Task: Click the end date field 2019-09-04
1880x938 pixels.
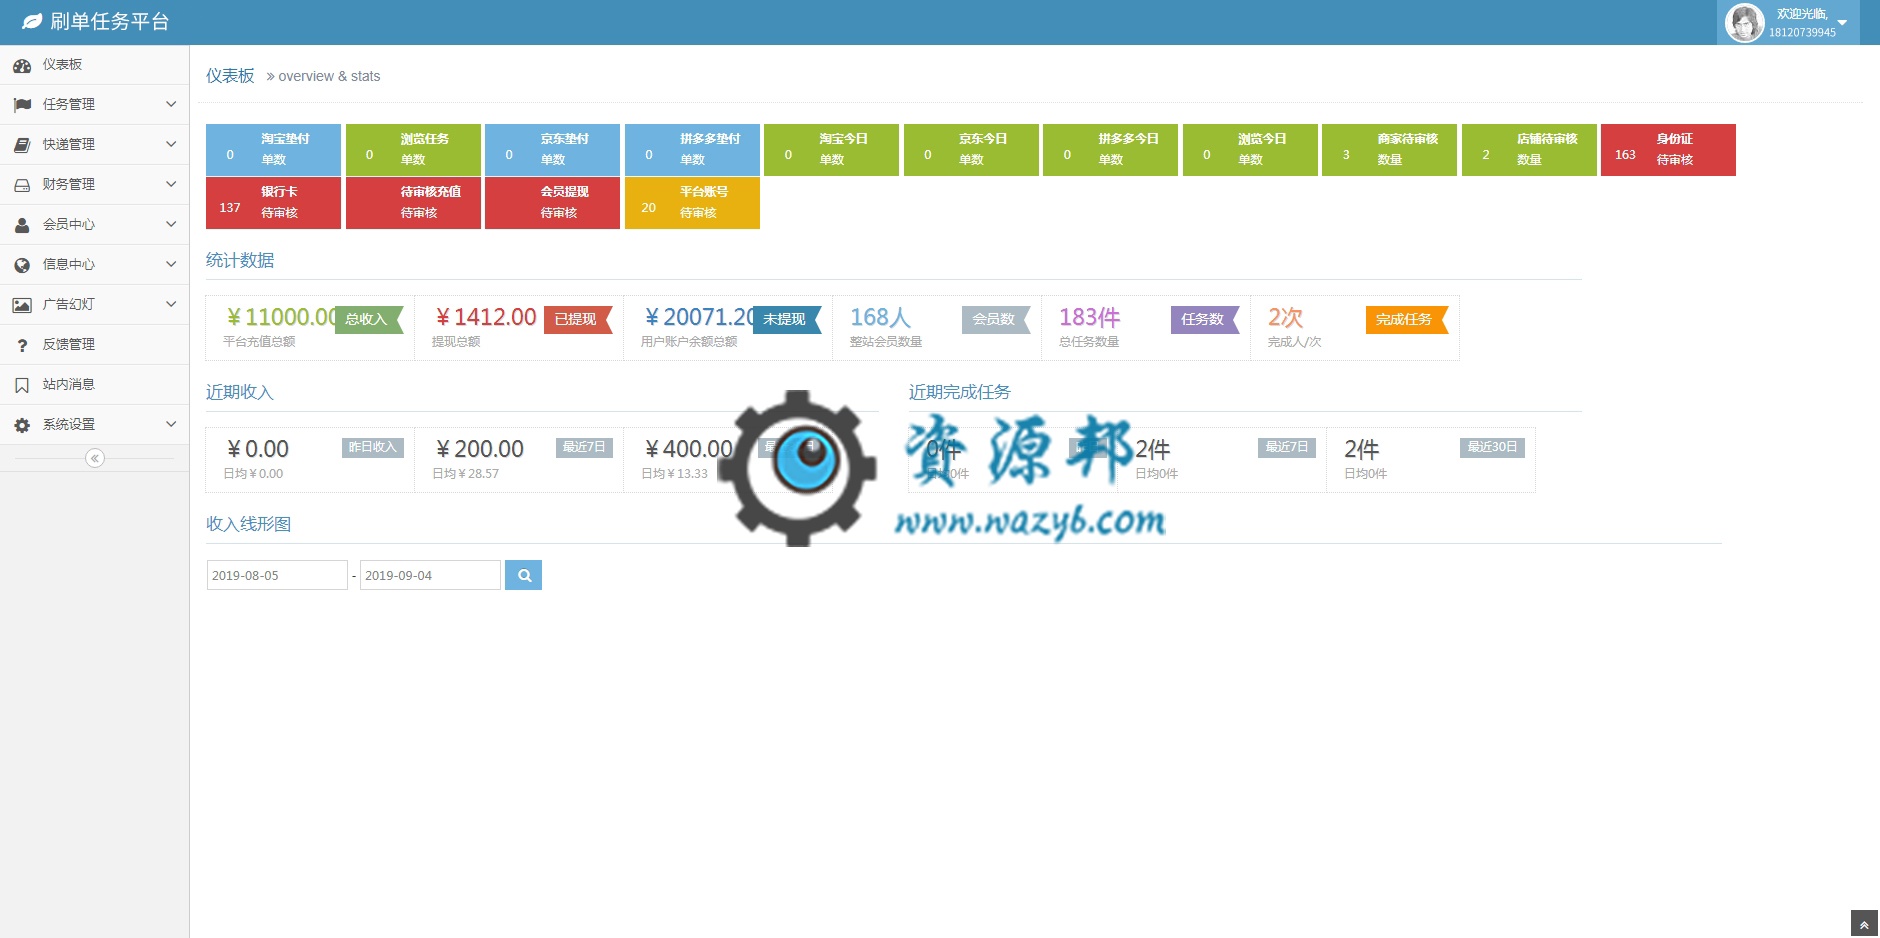Action: click(x=430, y=575)
